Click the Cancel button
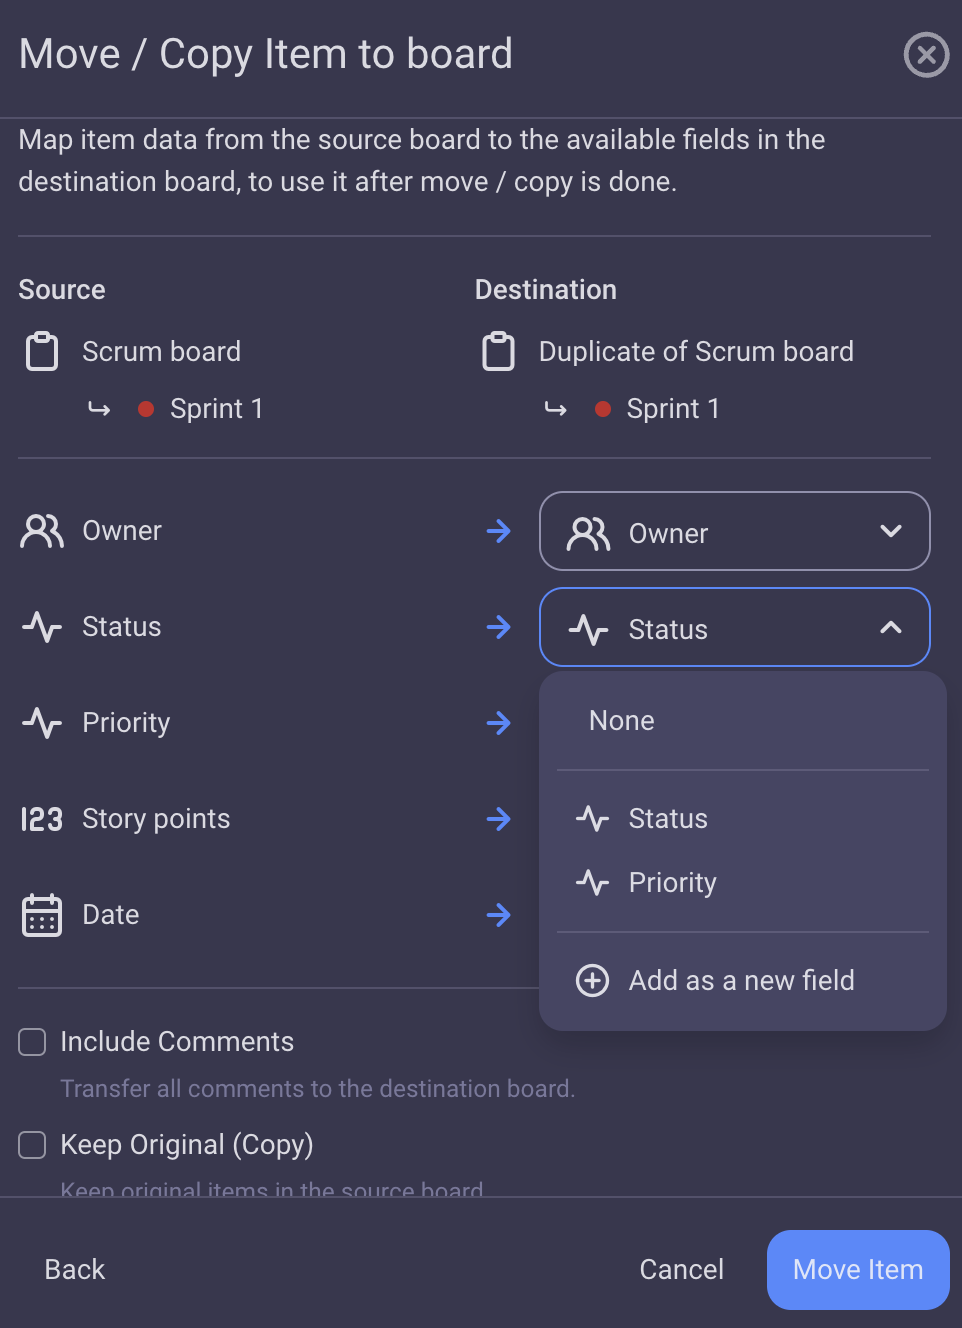Viewport: 962px width, 1328px height. (x=682, y=1270)
